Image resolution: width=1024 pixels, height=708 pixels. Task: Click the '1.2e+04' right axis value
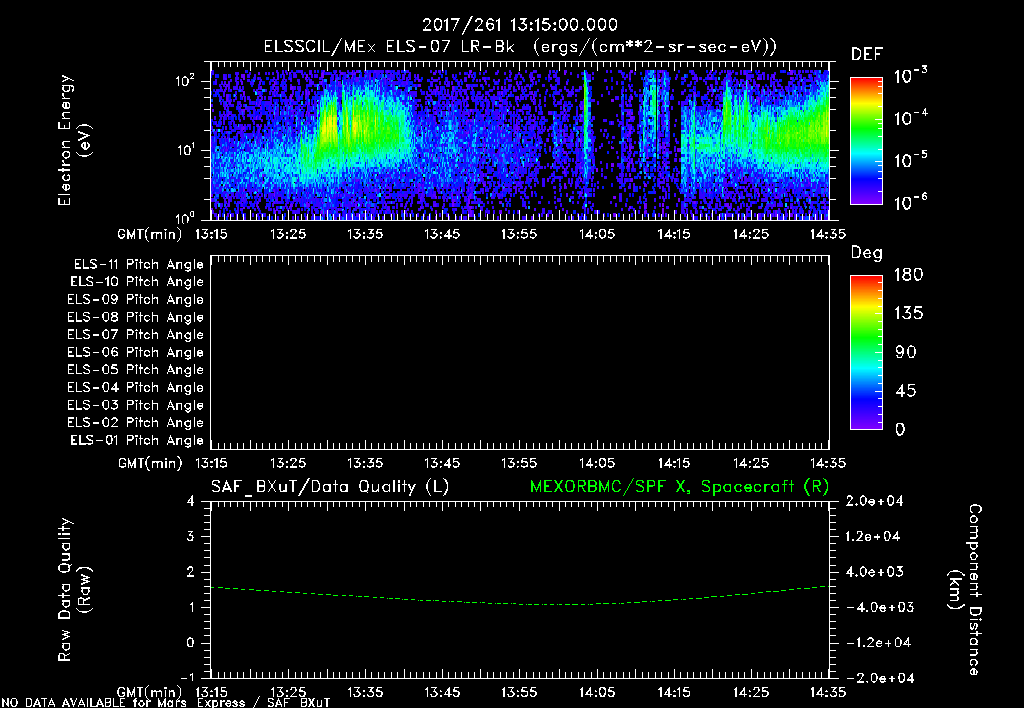(x=872, y=536)
